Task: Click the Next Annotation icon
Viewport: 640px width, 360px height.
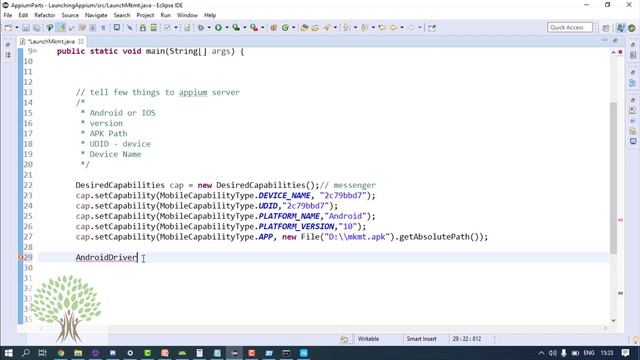Action: pos(346,28)
